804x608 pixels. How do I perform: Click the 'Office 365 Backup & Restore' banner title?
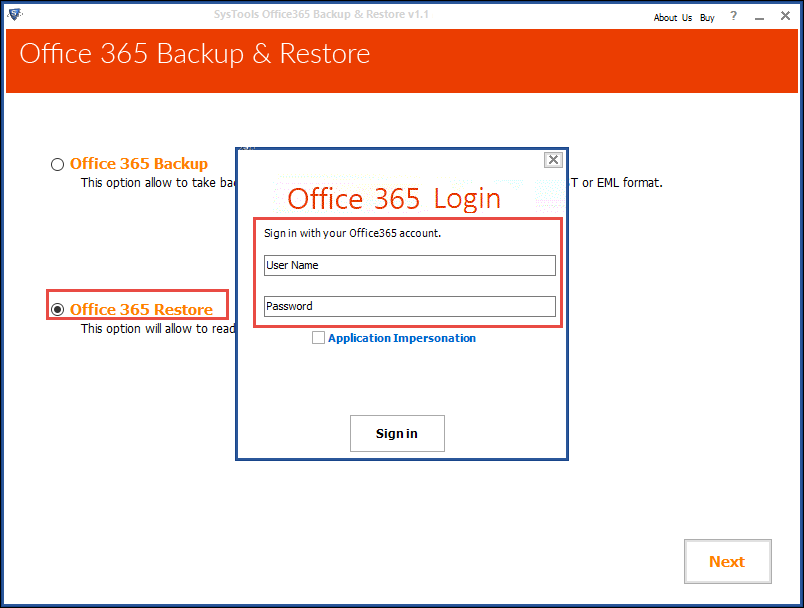(x=195, y=54)
